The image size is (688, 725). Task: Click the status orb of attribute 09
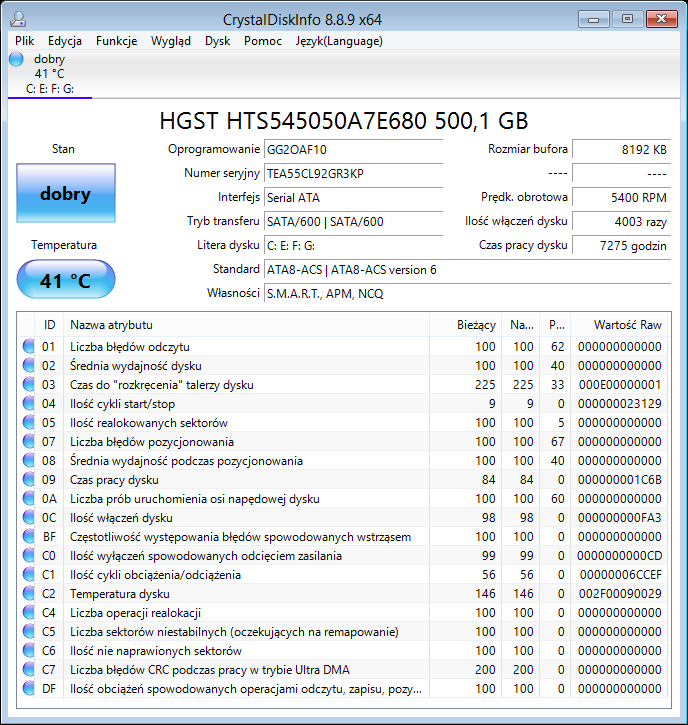(x=28, y=479)
